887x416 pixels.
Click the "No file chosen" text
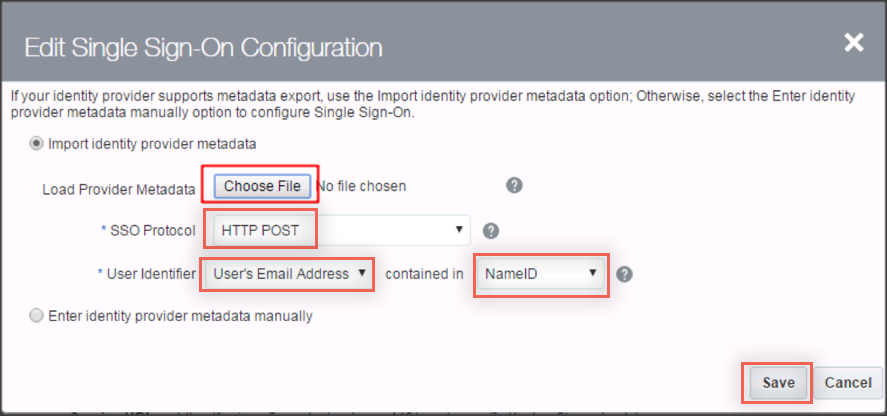pyautogui.click(x=361, y=186)
